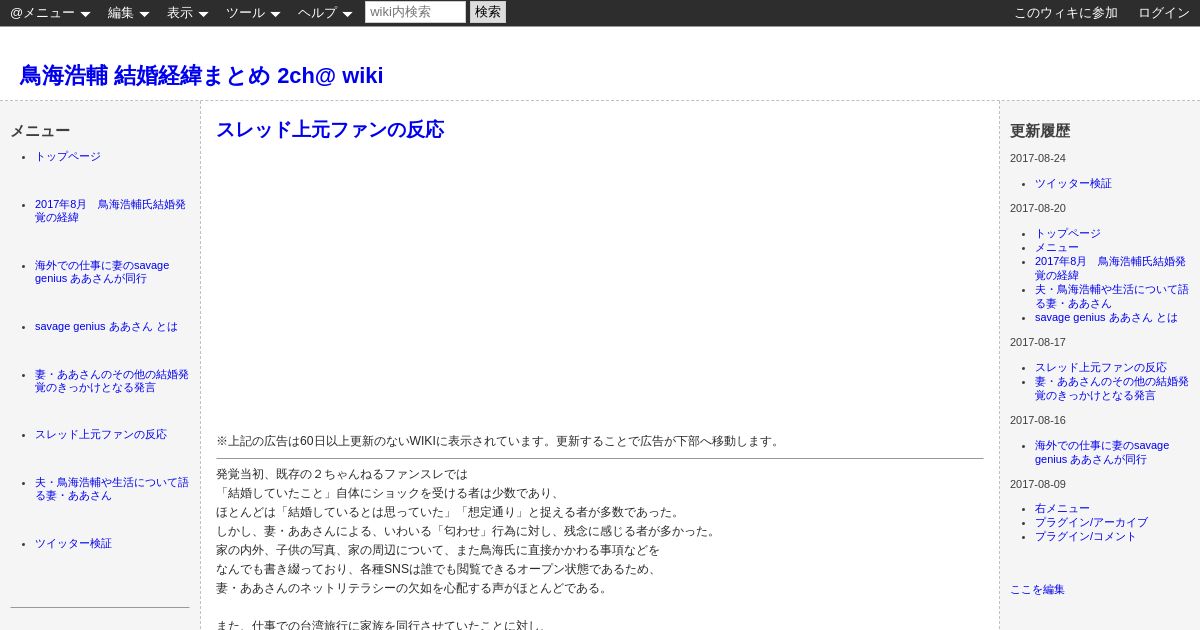
Task: Open プラグイン/コメント link
Action: tap(1086, 537)
